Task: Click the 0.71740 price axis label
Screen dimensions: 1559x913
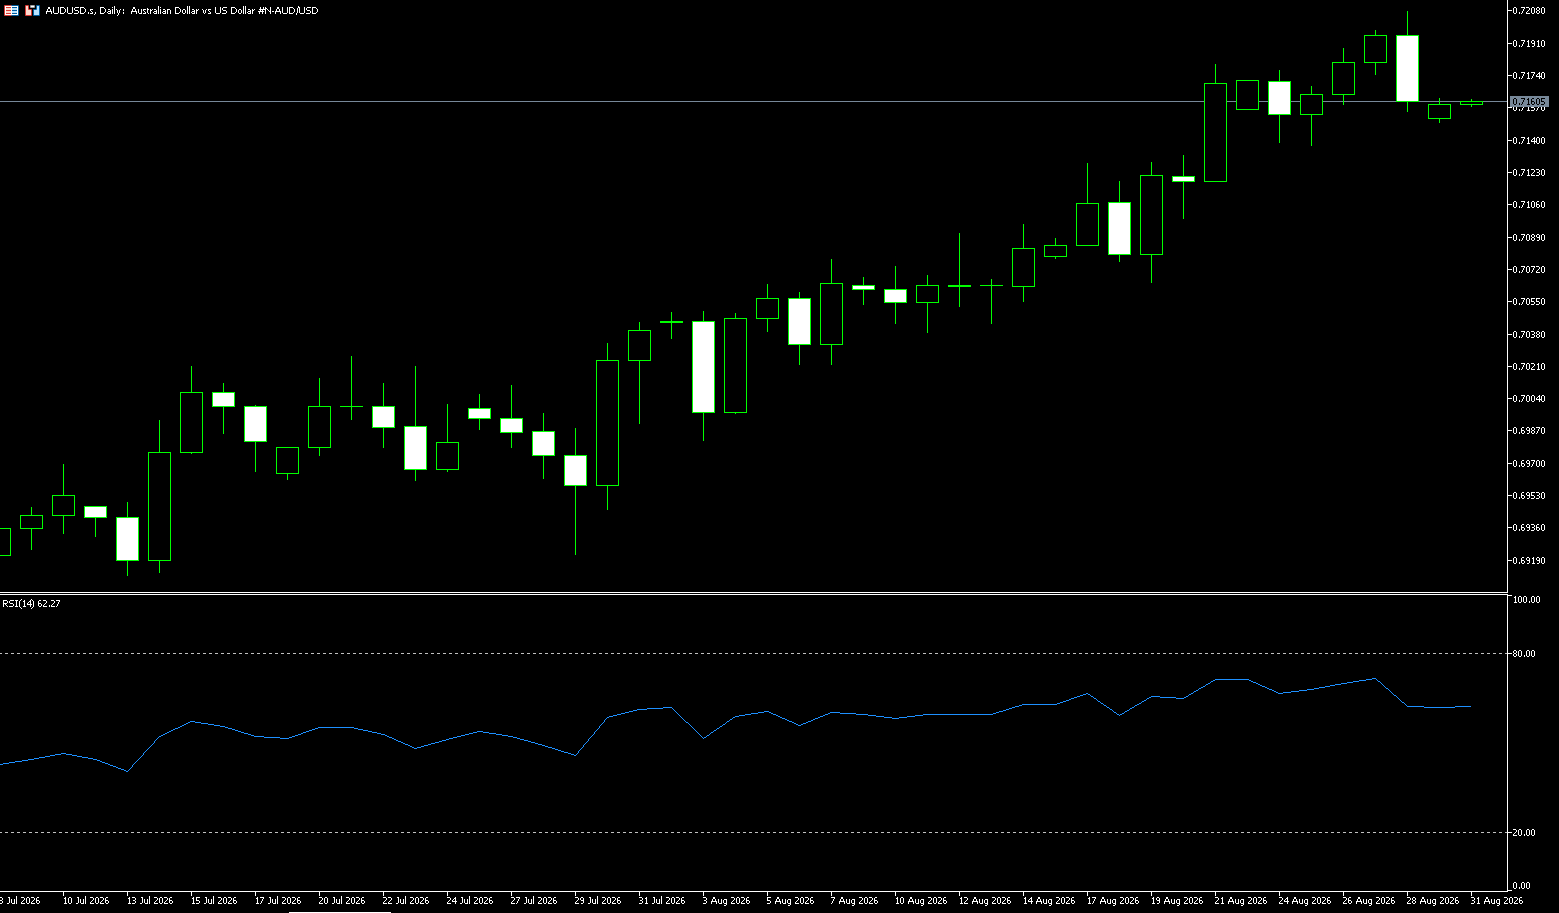Action: tap(1531, 76)
